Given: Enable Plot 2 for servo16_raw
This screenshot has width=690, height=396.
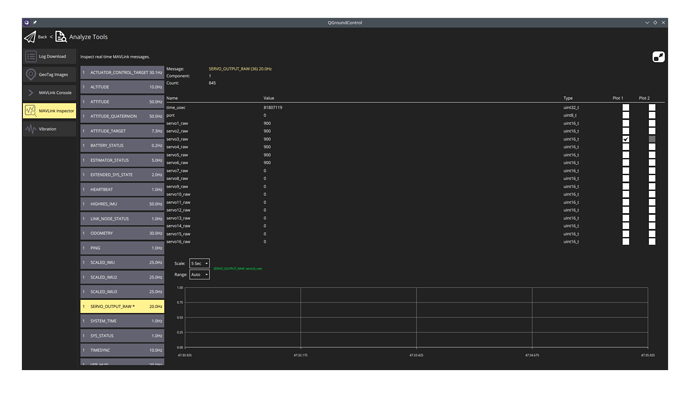Looking at the screenshot, I should pos(652,242).
